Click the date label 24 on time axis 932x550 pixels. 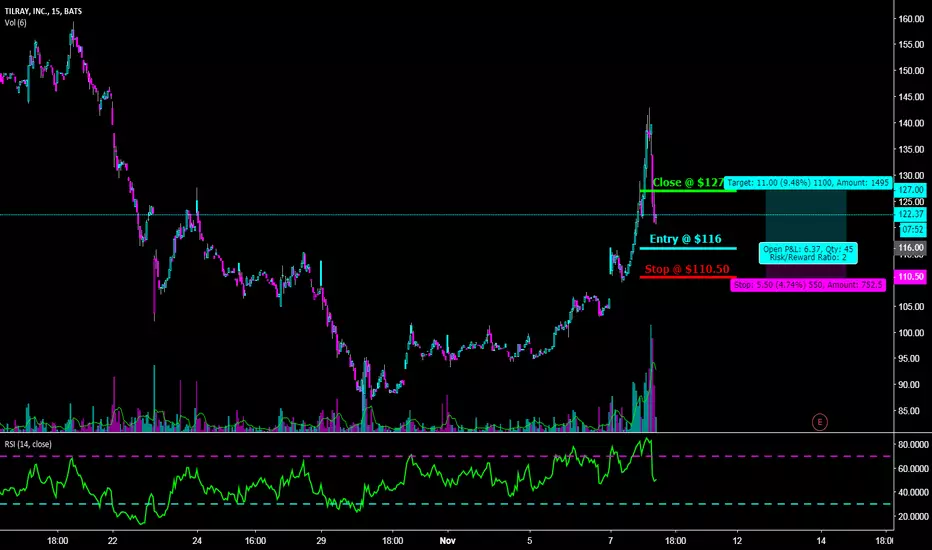point(197,540)
